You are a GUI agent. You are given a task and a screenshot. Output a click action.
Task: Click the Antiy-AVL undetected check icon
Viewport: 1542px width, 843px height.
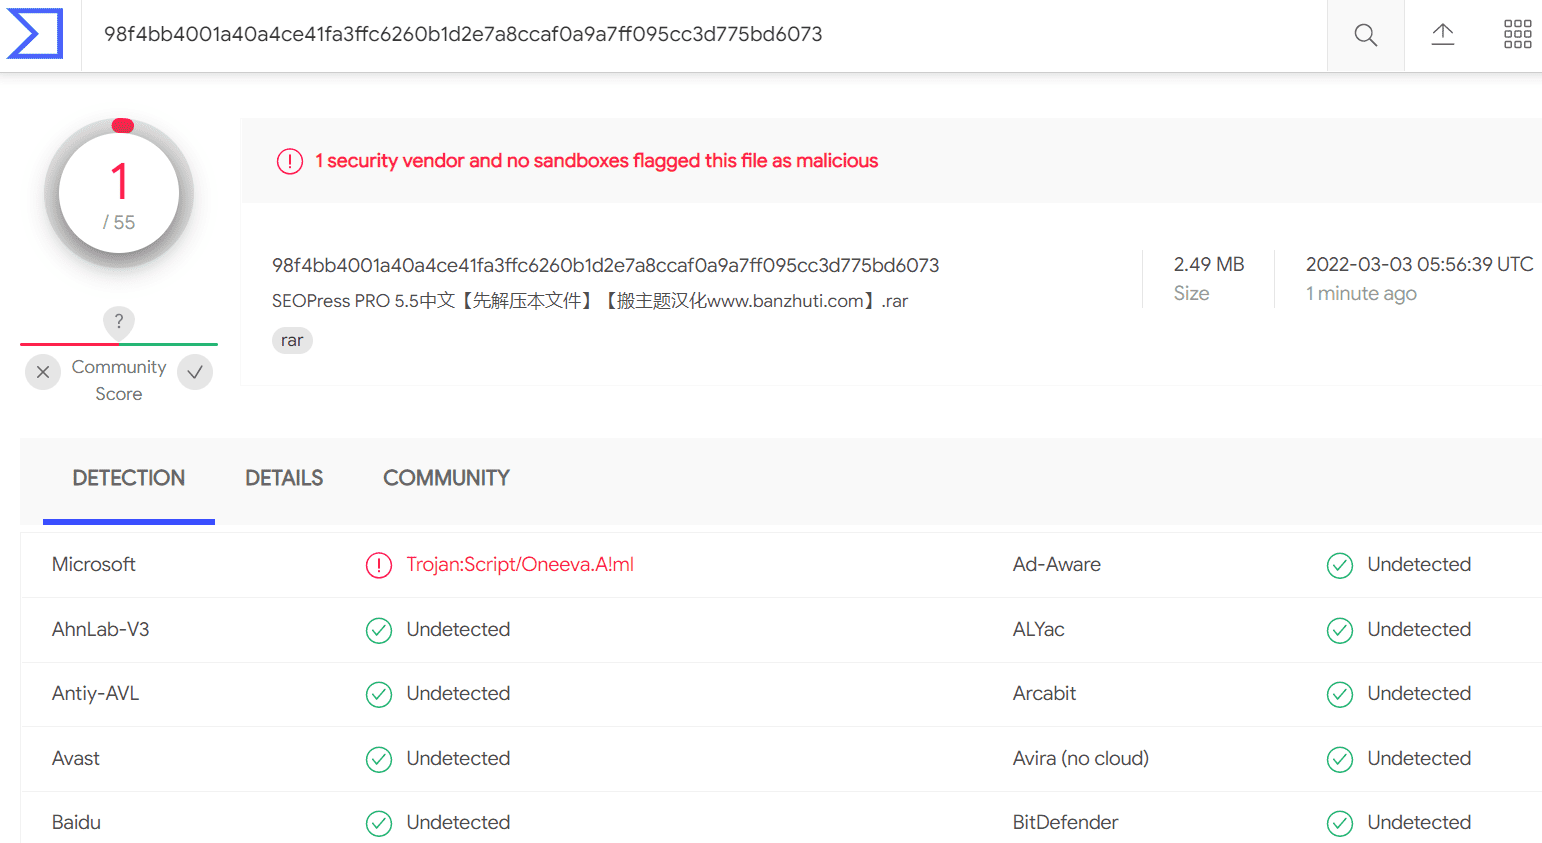click(x=379, y=695)
